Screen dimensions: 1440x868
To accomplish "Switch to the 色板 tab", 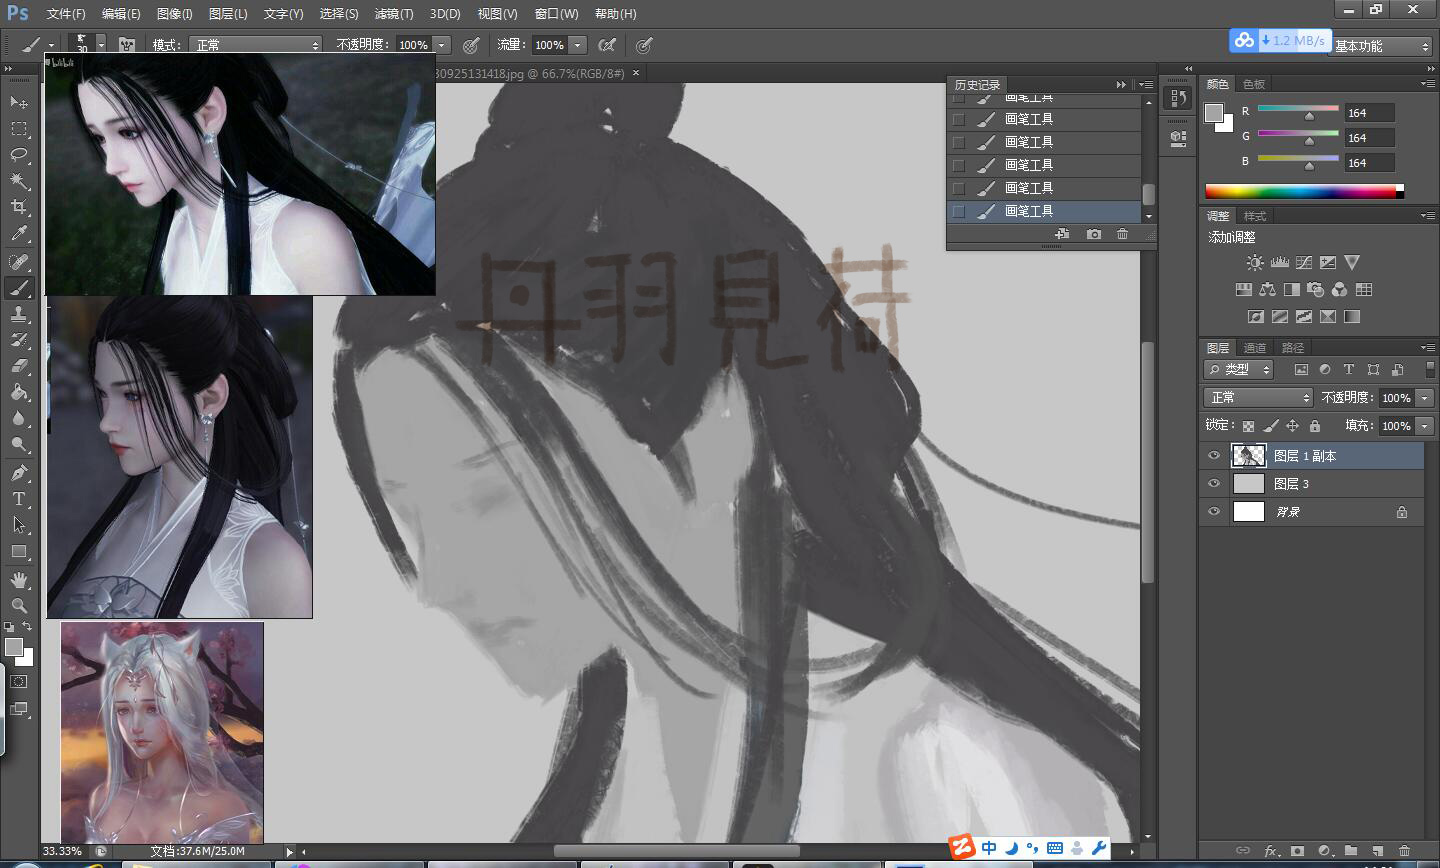I will tap(1254, 84).
